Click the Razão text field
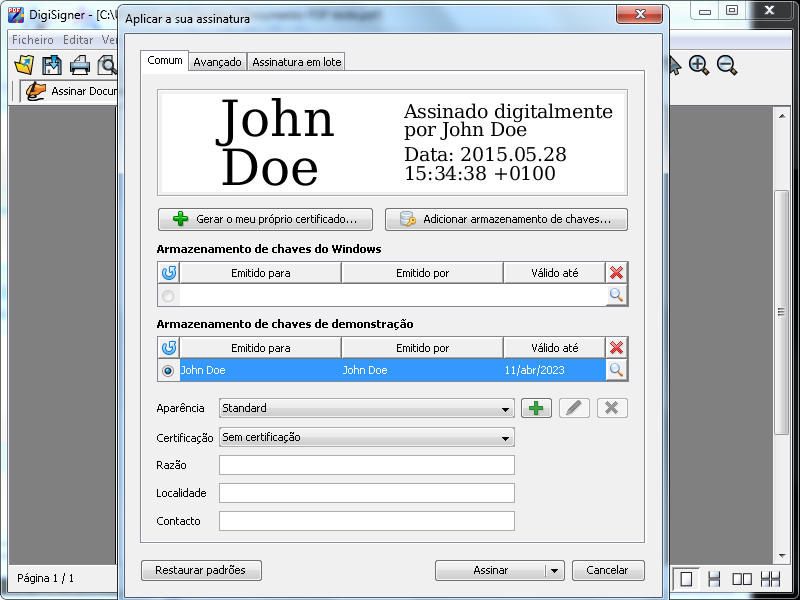The image size is (800, 600). point(366,465)
